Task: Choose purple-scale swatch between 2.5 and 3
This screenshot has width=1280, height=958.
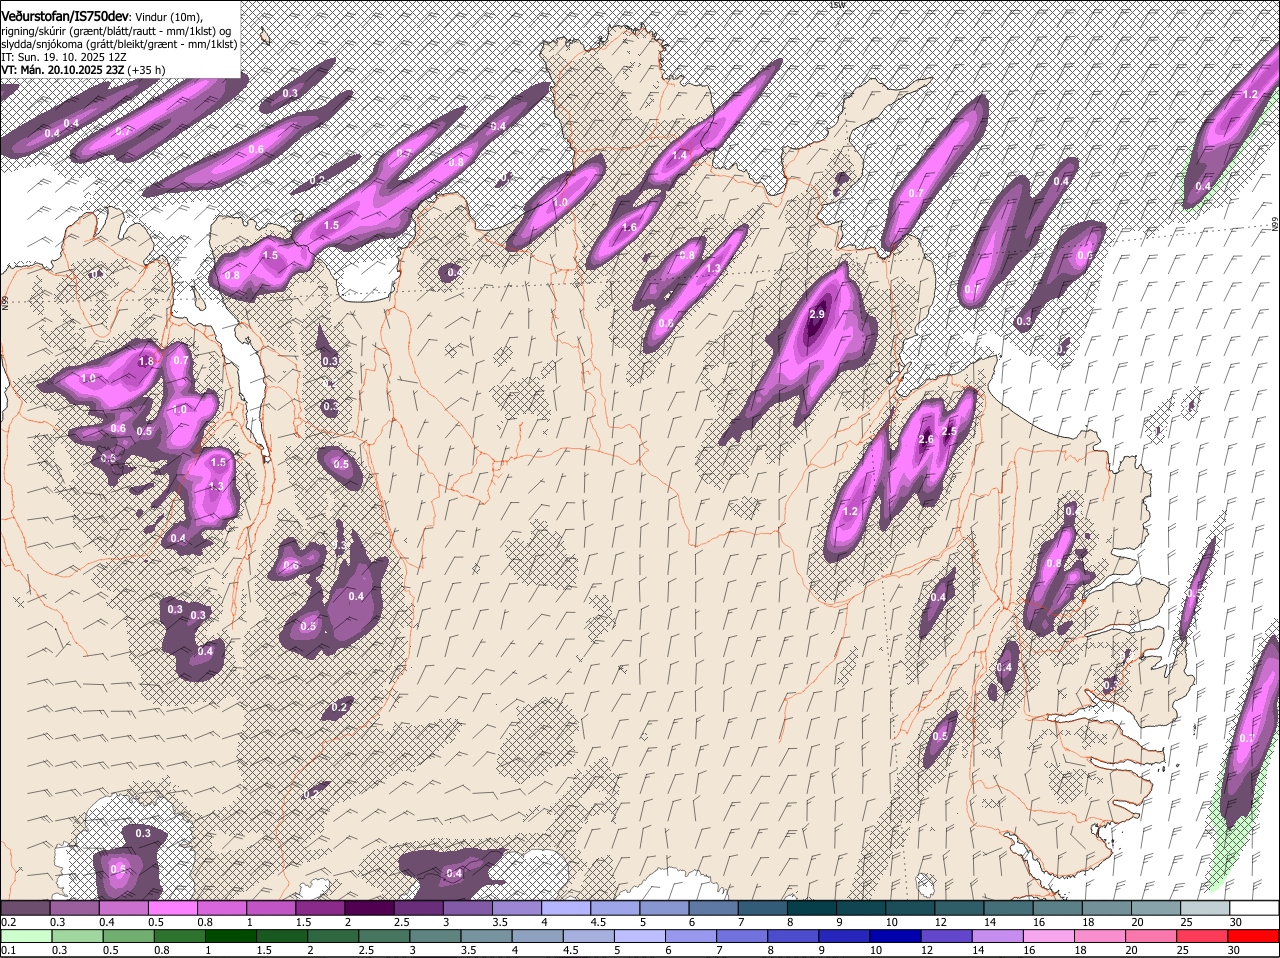Action: [419, 907]
